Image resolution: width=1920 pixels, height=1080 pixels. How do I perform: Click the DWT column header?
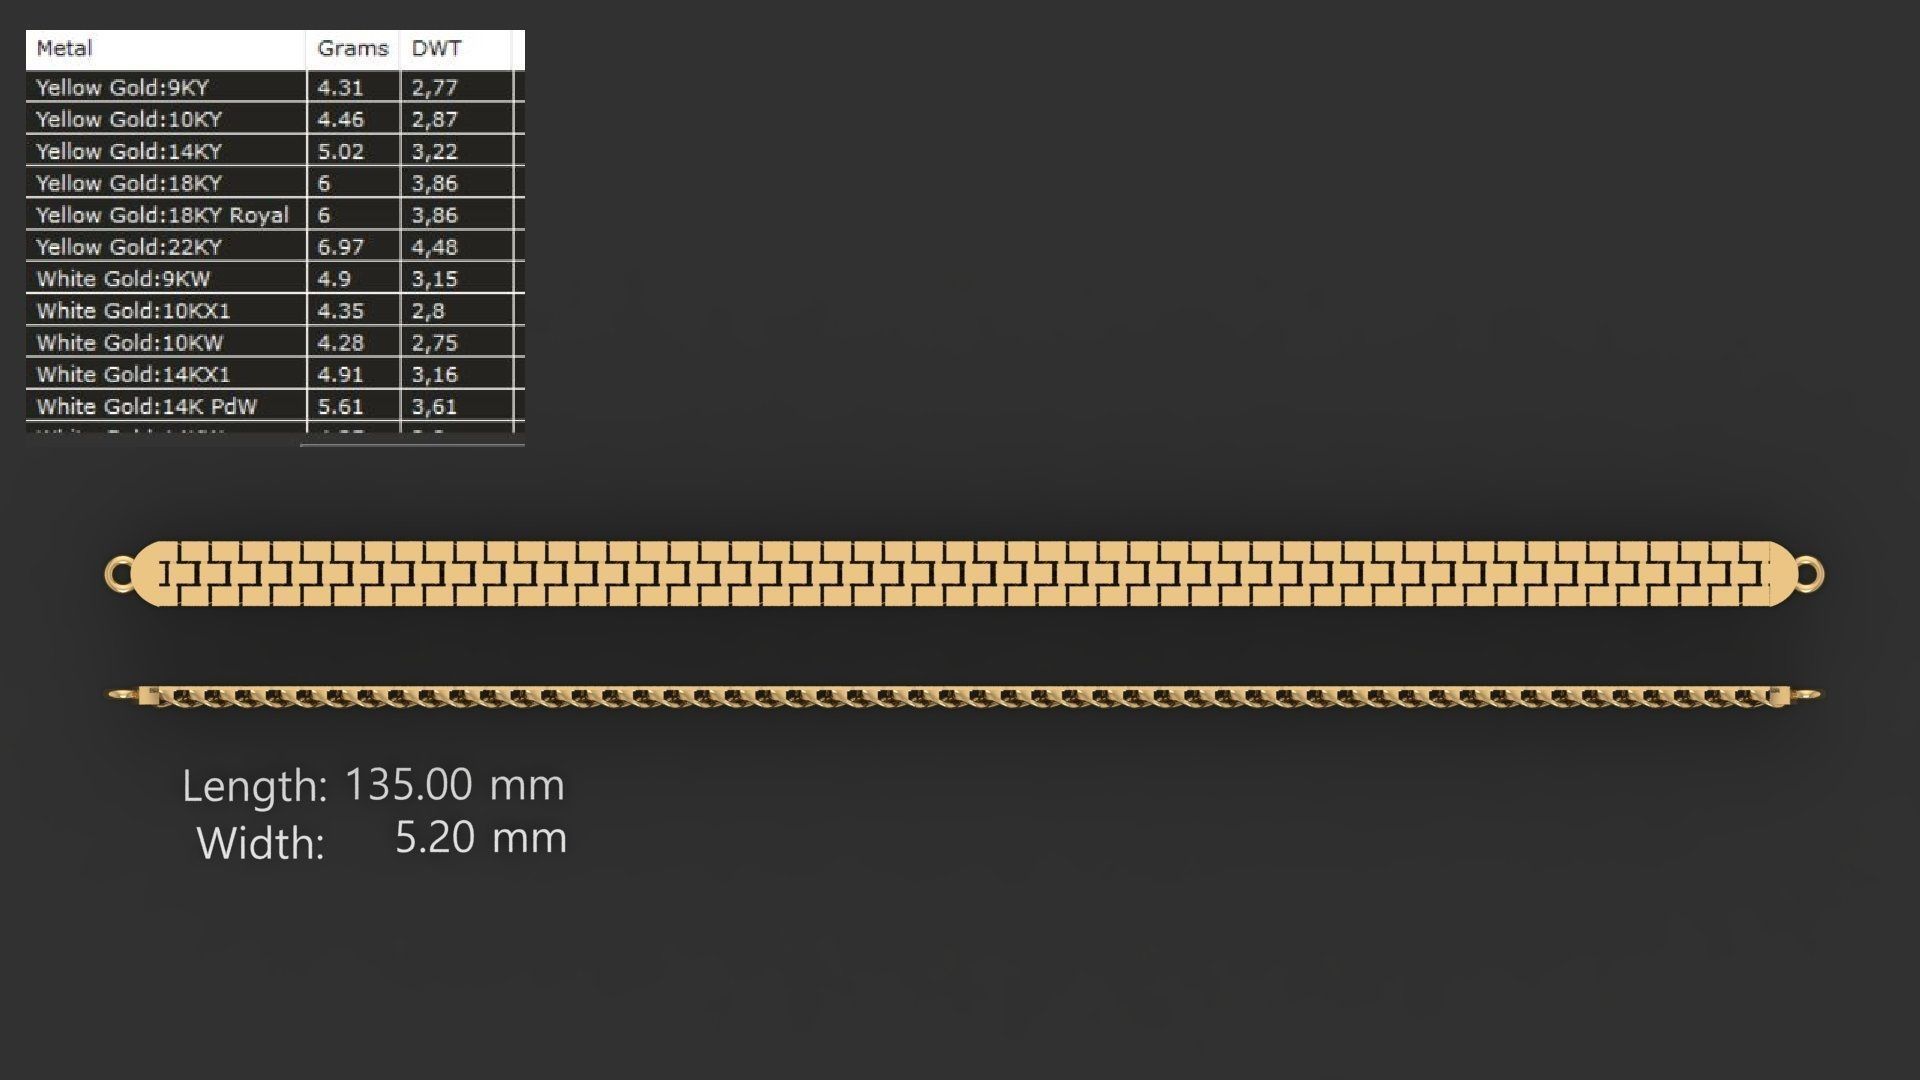pyautogui.click(x=436, y=48)
